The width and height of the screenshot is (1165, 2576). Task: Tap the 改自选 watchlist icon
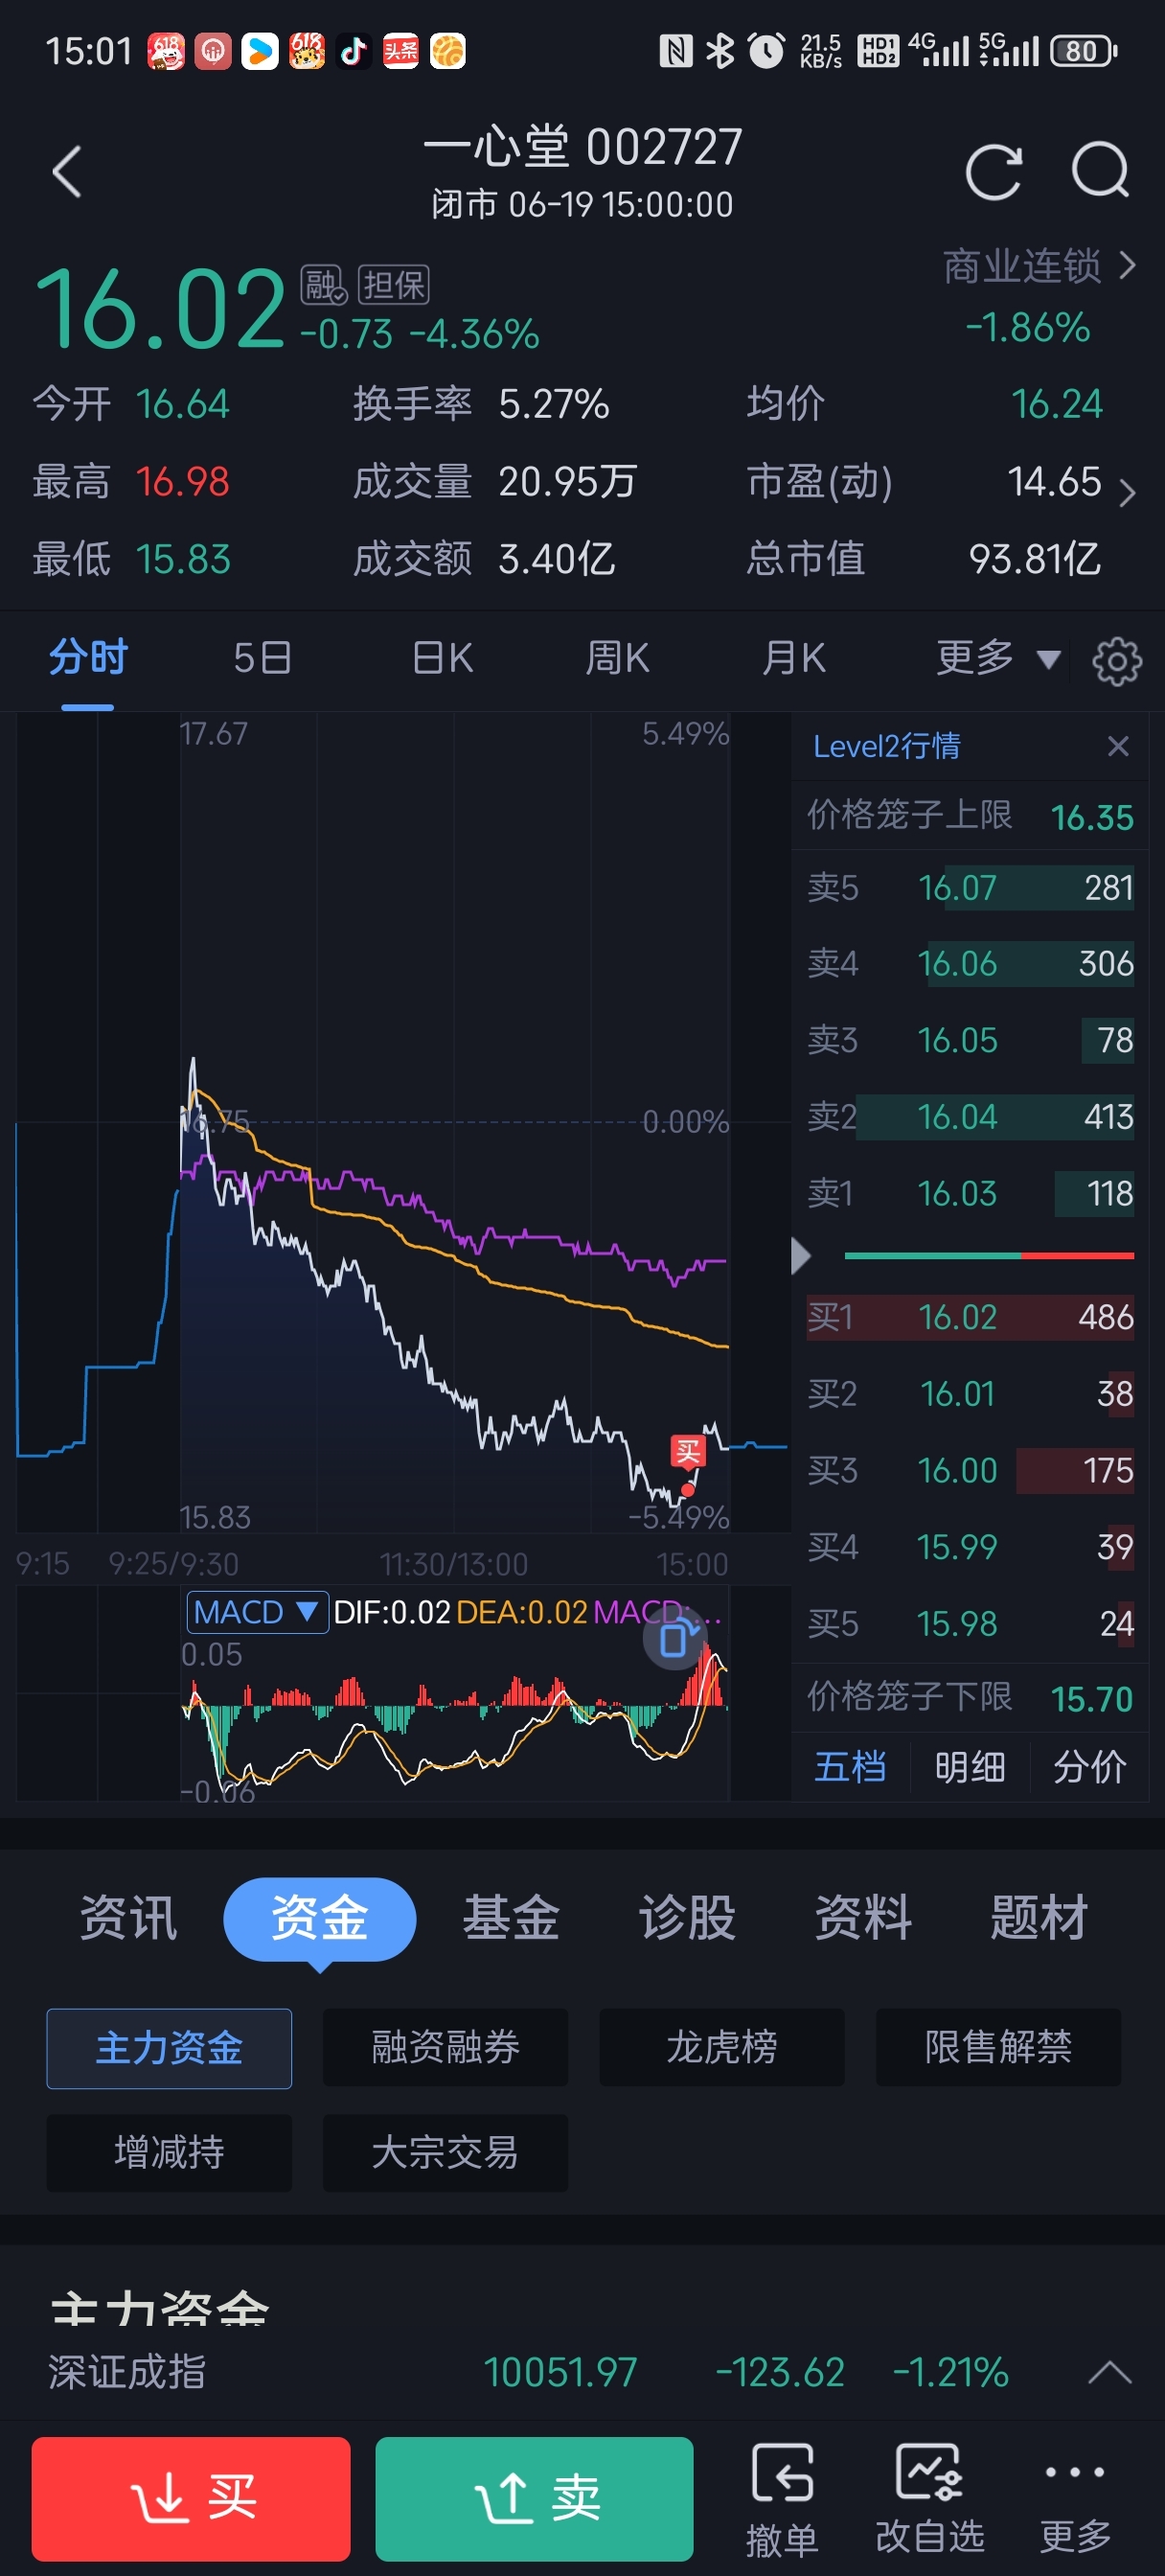(x=930, y=2498)
